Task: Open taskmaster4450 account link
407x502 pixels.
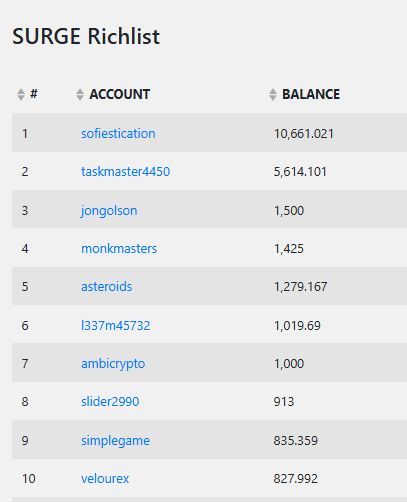Action: 126,172
